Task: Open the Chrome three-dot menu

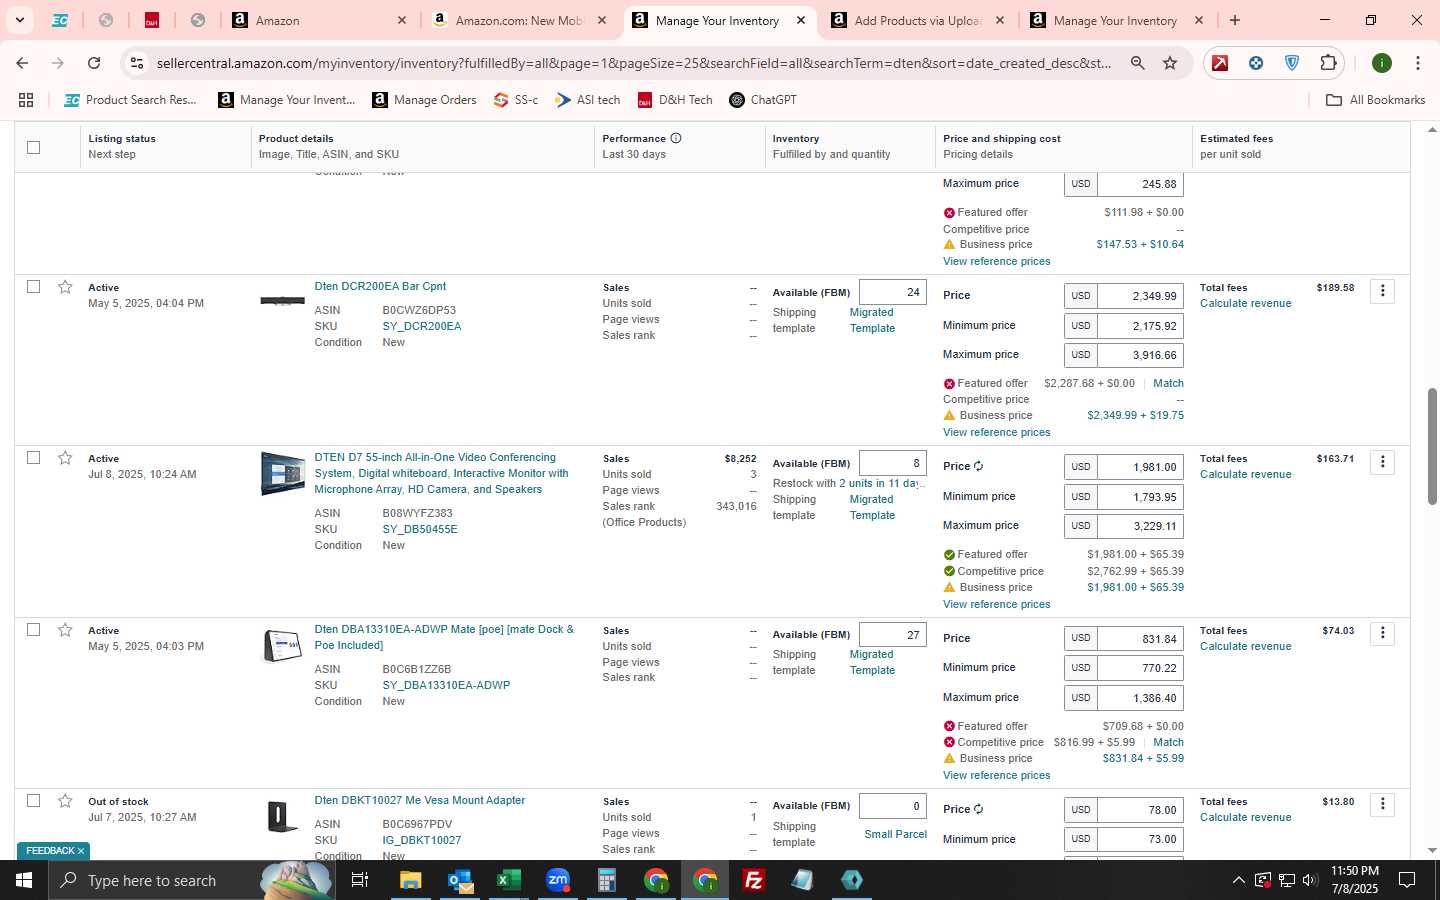Action: tap(1418, 63)
